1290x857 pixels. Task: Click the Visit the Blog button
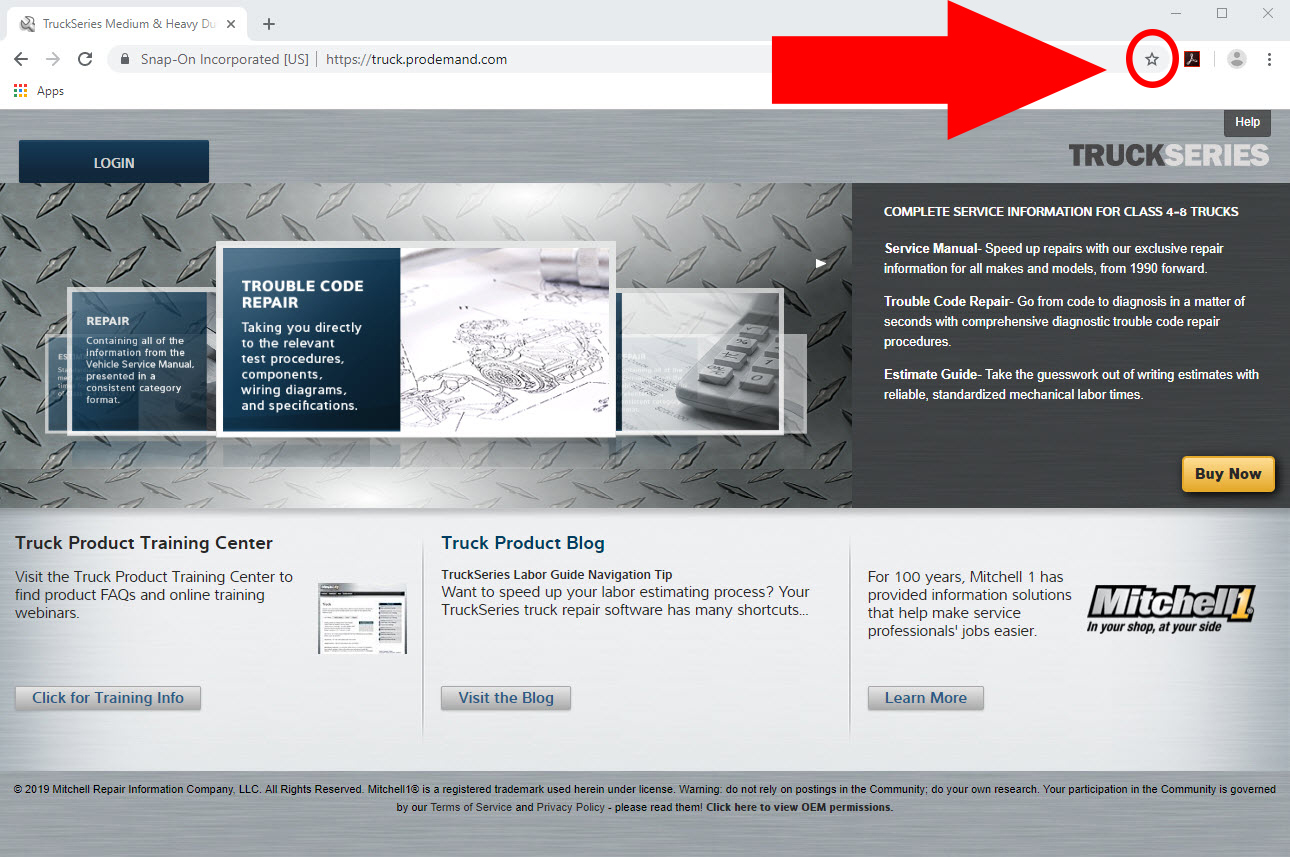click(x=506, y=698)
